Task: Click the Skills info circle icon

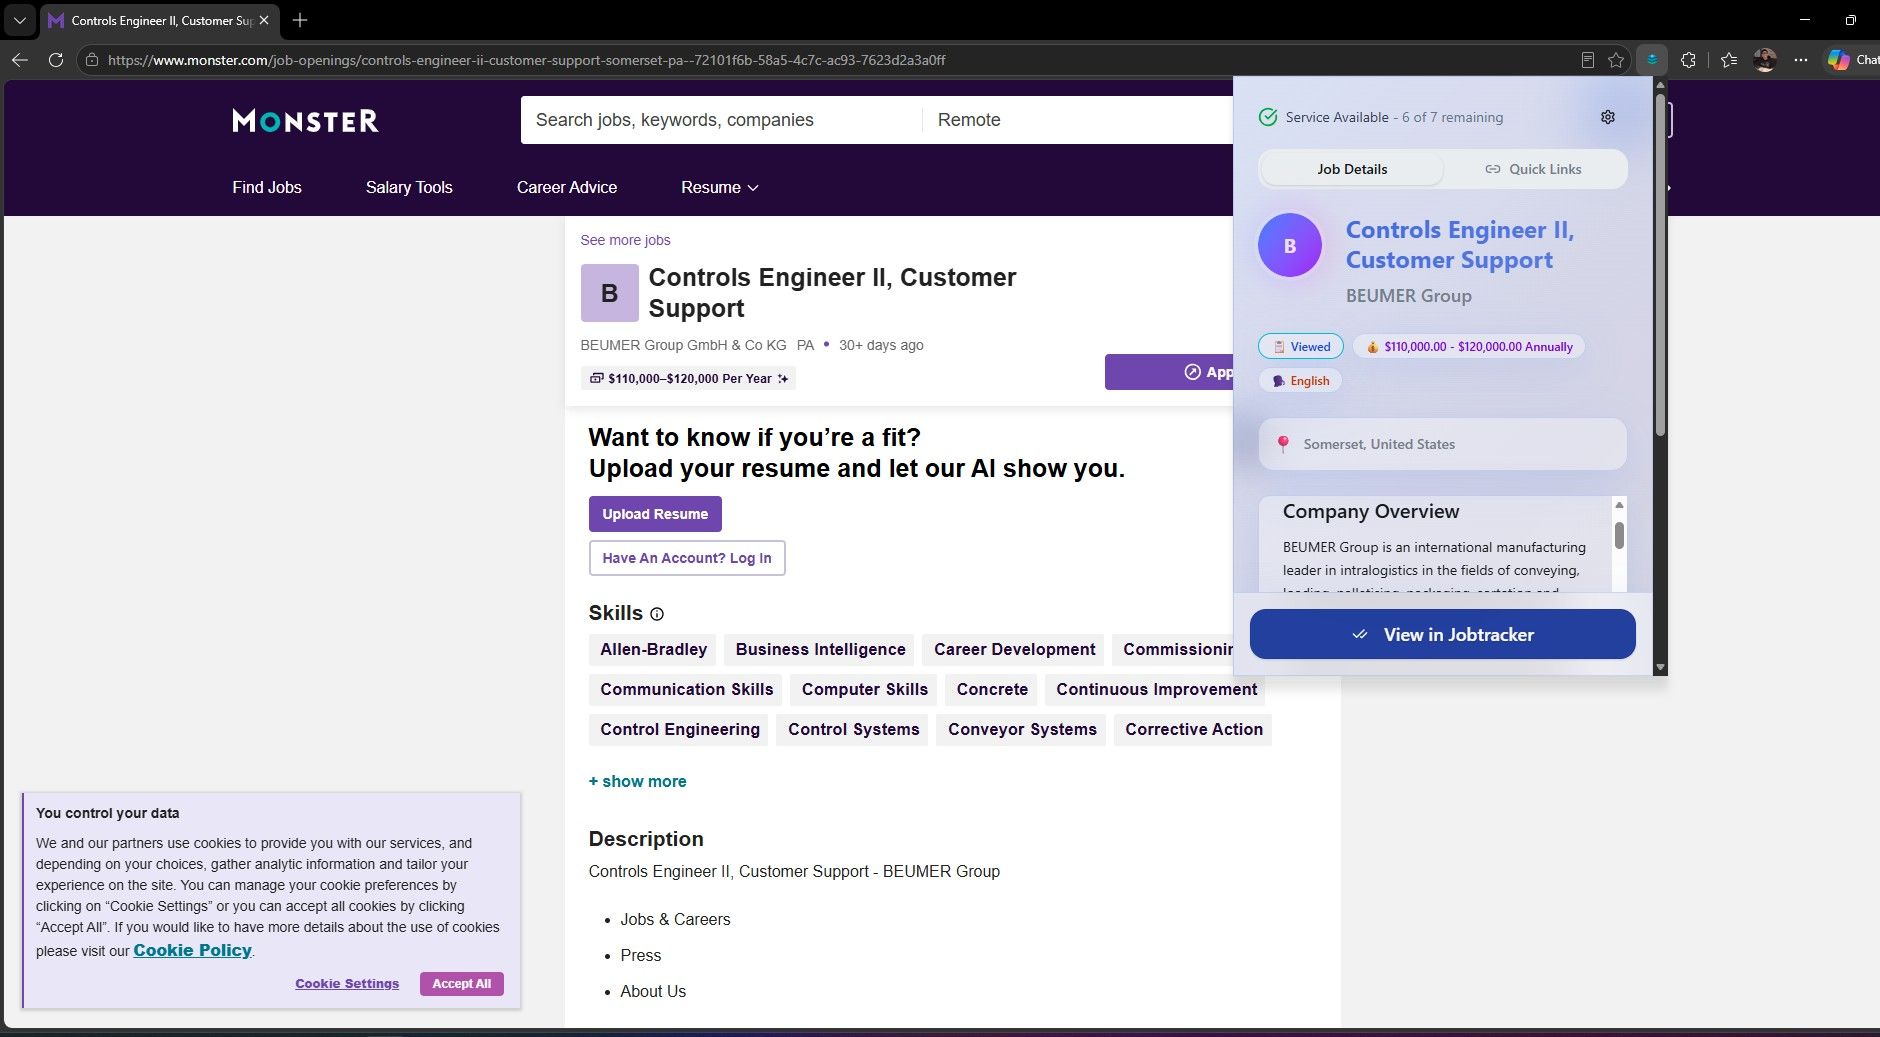Action: [x=657, y=614]
